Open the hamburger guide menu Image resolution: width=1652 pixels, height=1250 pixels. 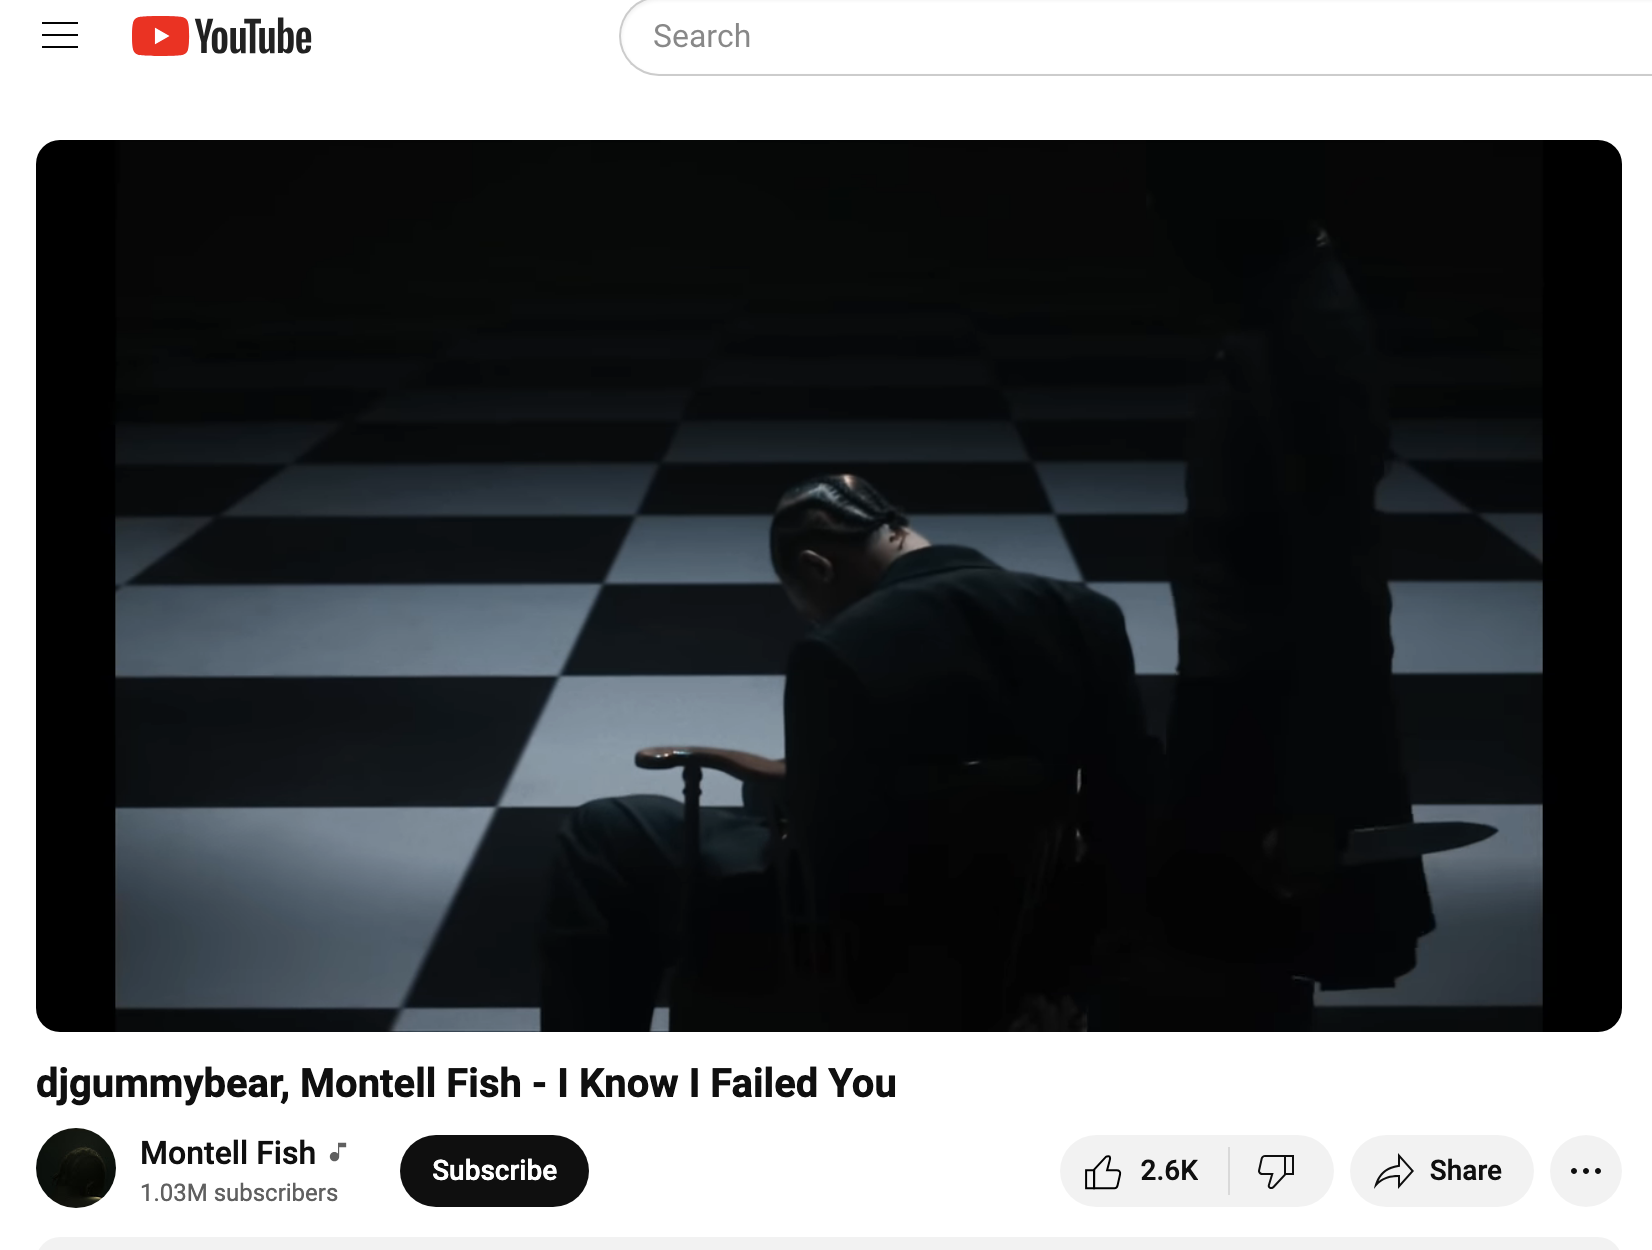coord(60,36)
